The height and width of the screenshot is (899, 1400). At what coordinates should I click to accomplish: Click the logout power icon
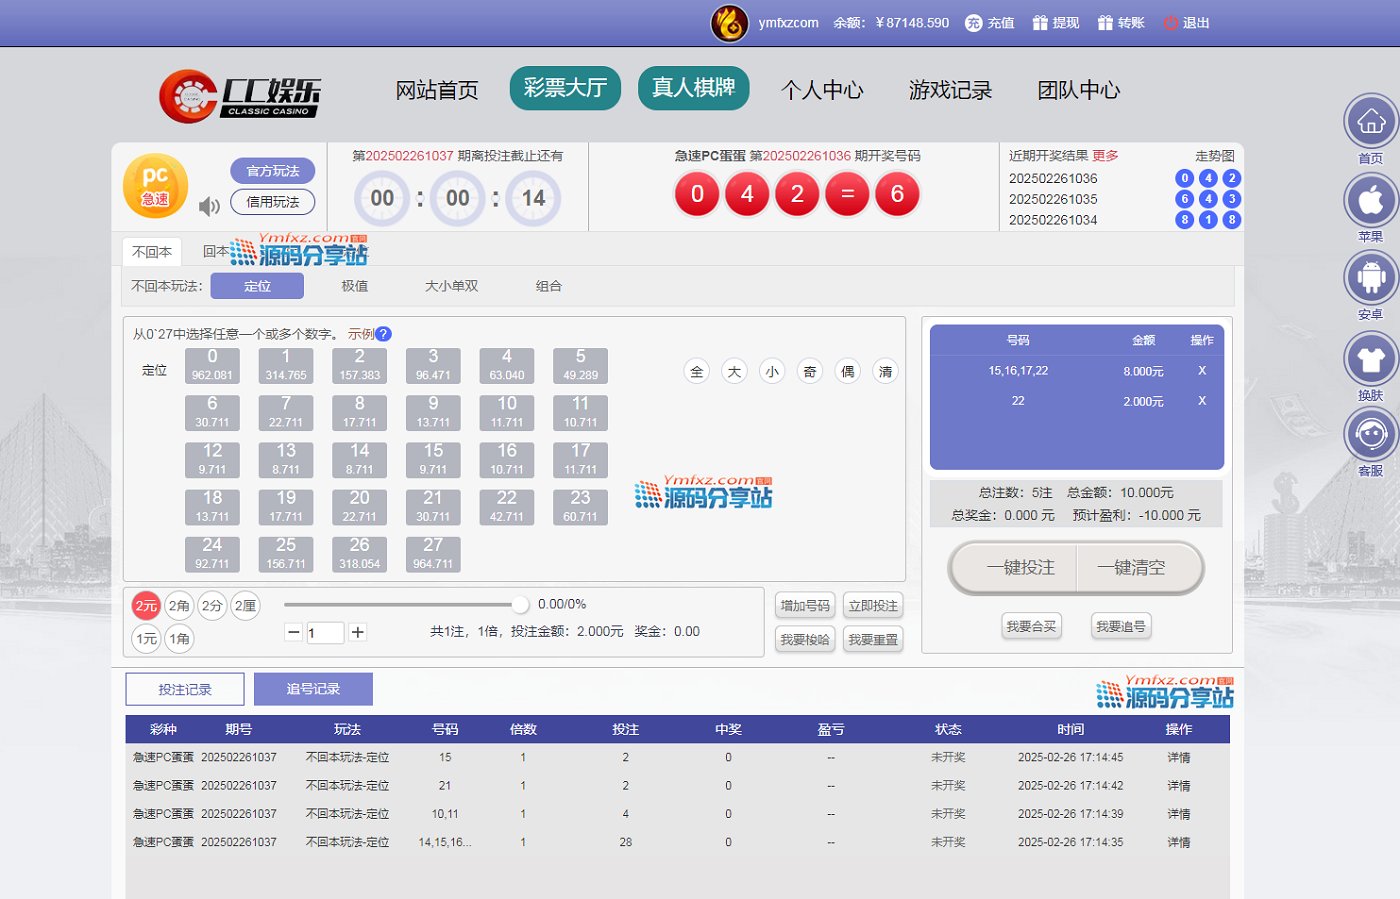click(1170, 23)
